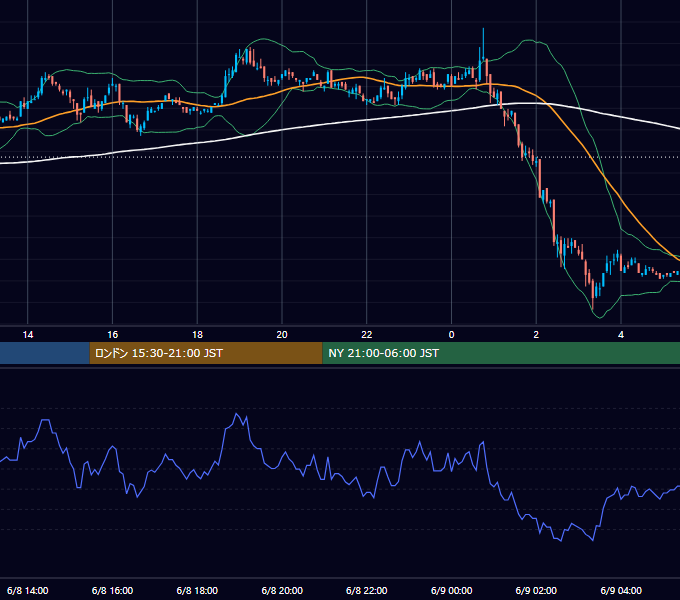Click the ロンドン 15:30-21:00 JST session bar
The height and width of the screenshot is (600, 680).
click(206, 353)
